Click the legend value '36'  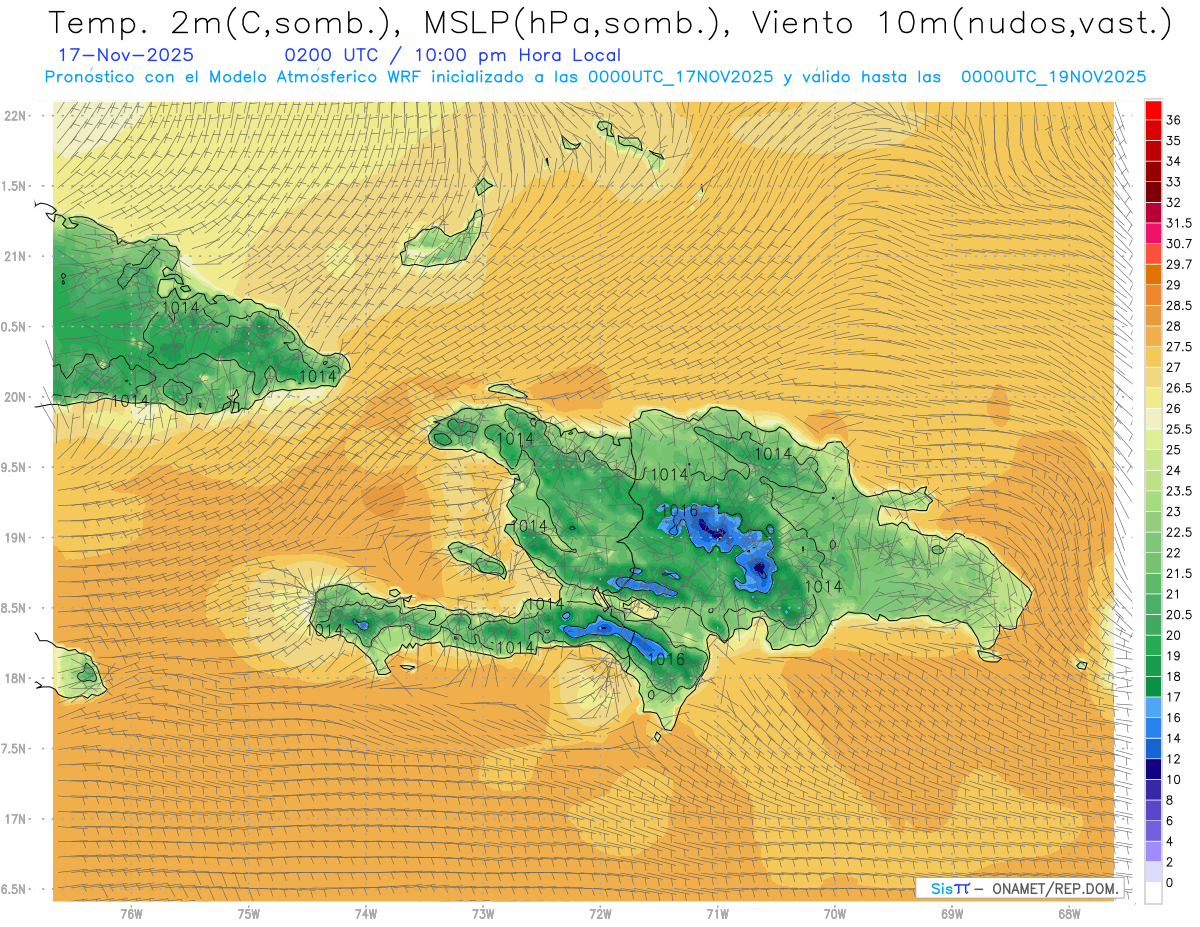(x=1174, y=121)
